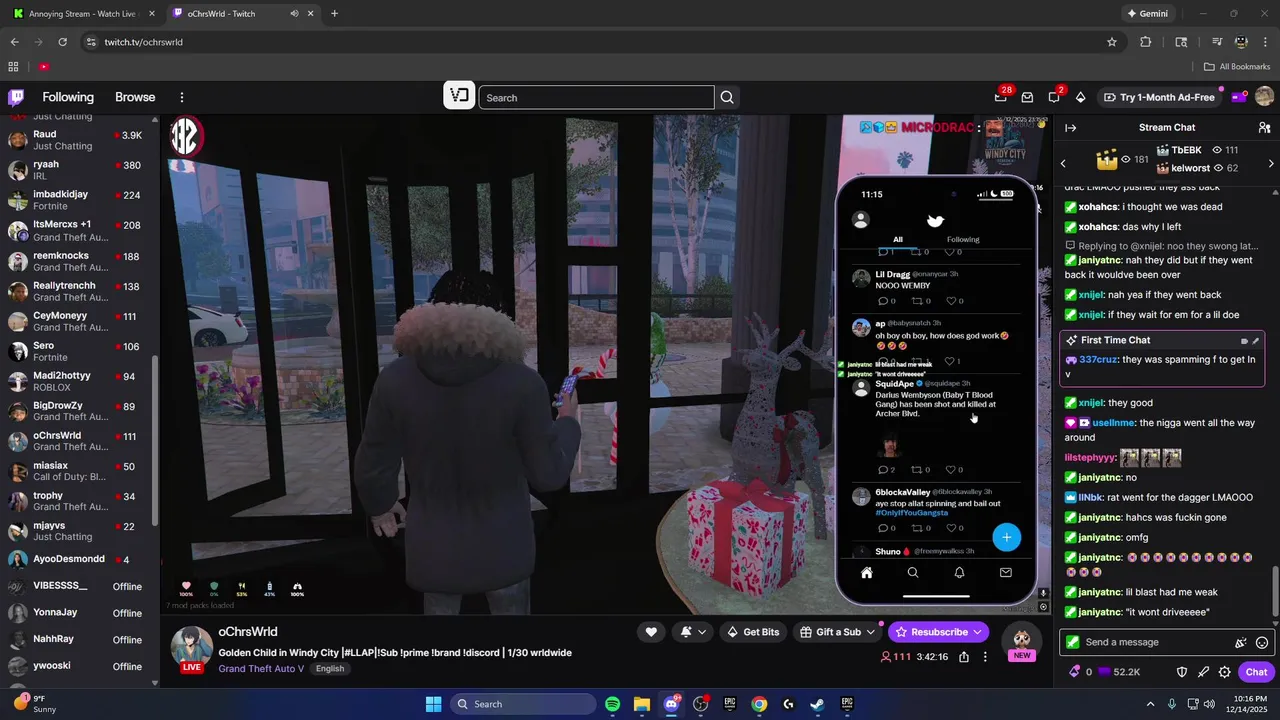Open Twitch notifications with 28 badge
The height and width of the screenshot is (720, 1280).
click(x=1001, y=97)
